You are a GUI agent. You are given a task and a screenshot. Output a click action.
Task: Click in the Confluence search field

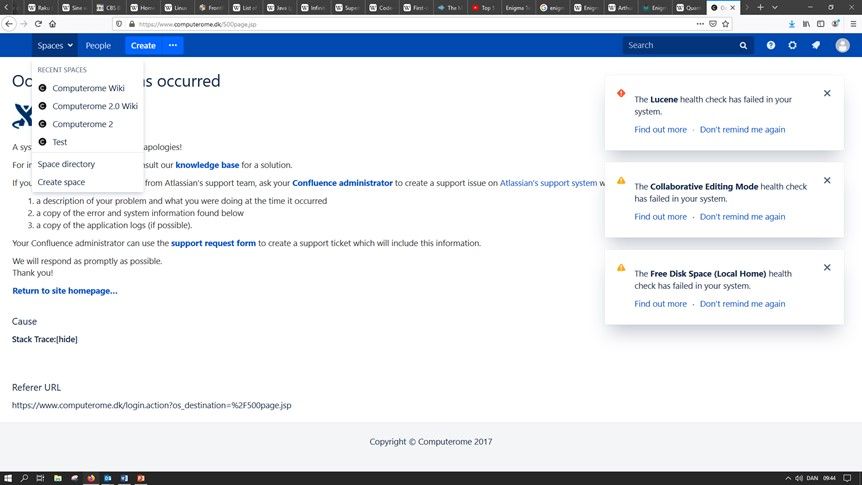pos(680,45)
